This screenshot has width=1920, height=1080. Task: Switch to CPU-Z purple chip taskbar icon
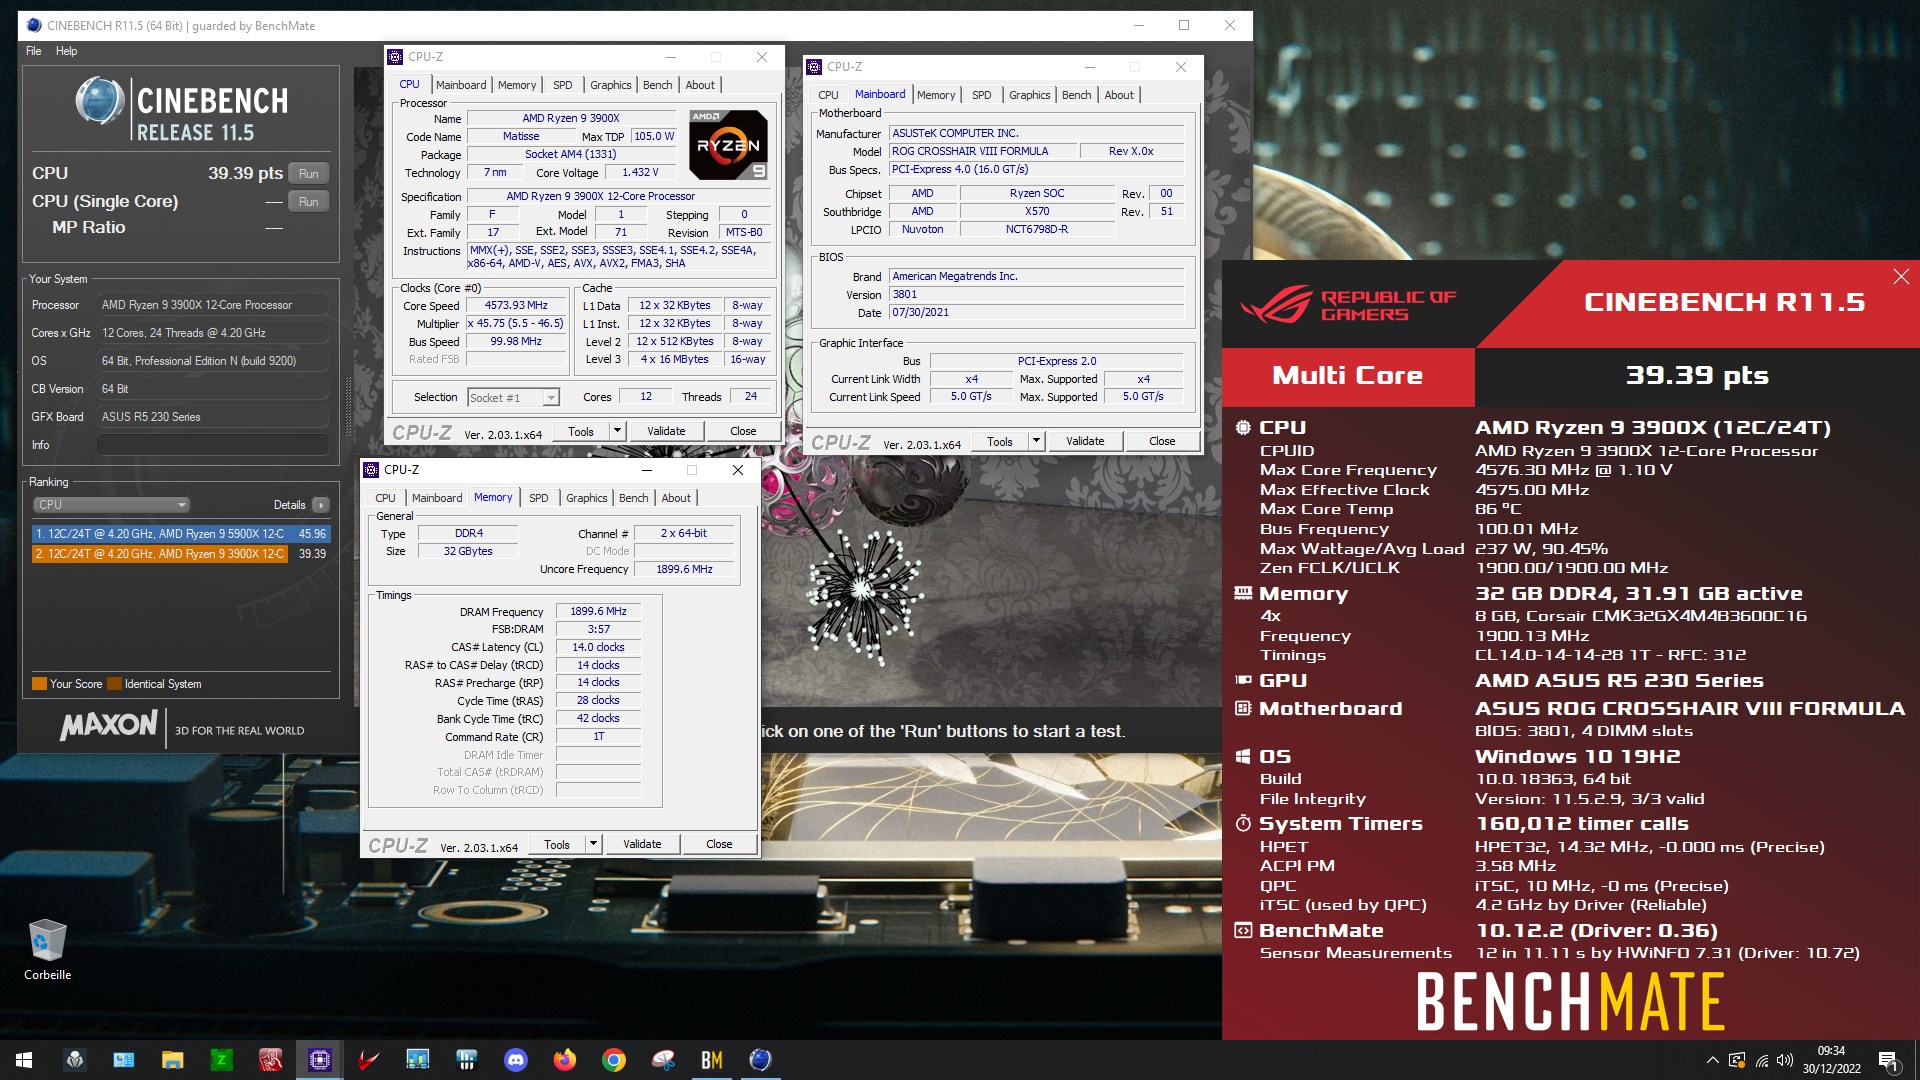[320, 1060]
